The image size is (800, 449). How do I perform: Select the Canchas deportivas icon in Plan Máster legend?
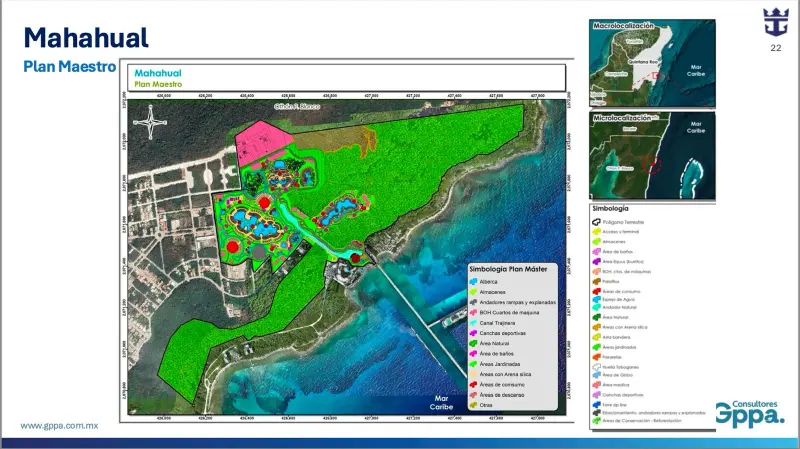coord(474,333)
